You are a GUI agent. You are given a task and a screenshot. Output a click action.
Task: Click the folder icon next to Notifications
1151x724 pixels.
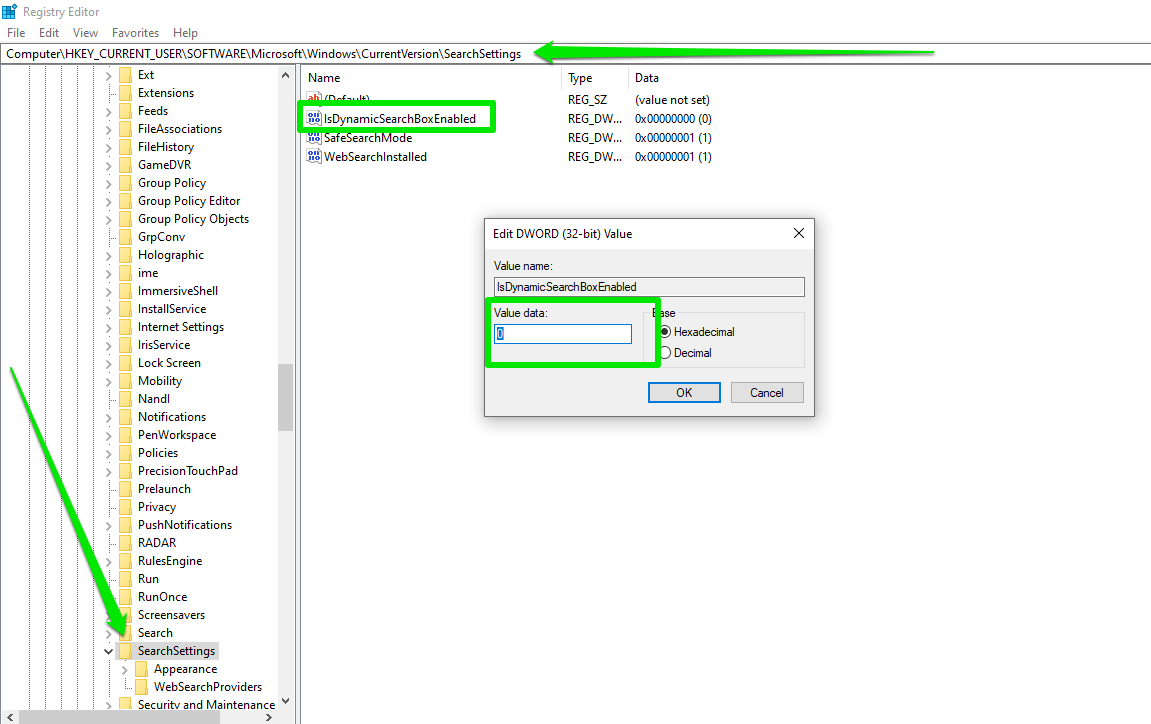[x=126, y=417]
